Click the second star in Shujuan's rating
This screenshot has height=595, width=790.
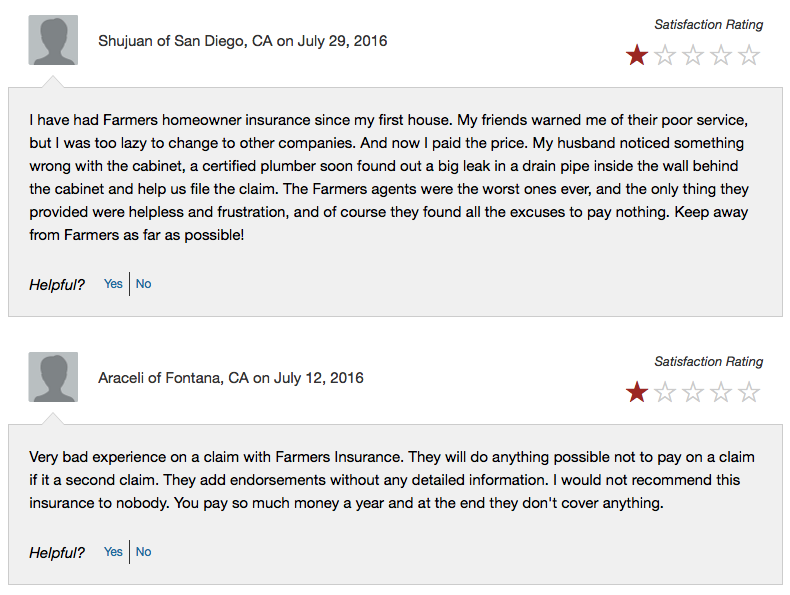[665, 56]
